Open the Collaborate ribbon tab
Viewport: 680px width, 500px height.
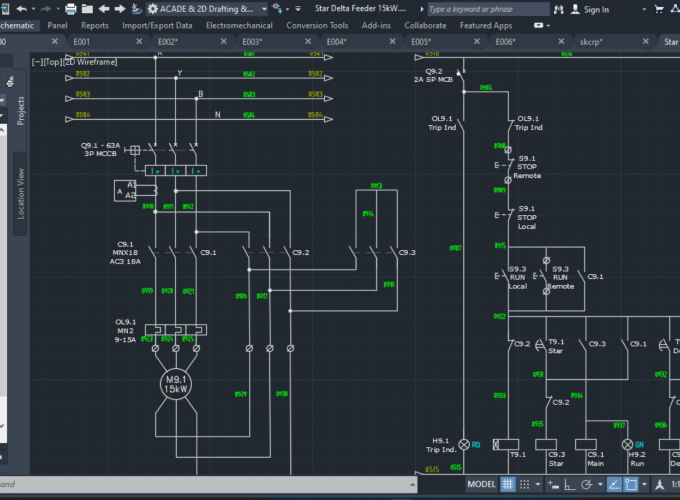(425, 26)
